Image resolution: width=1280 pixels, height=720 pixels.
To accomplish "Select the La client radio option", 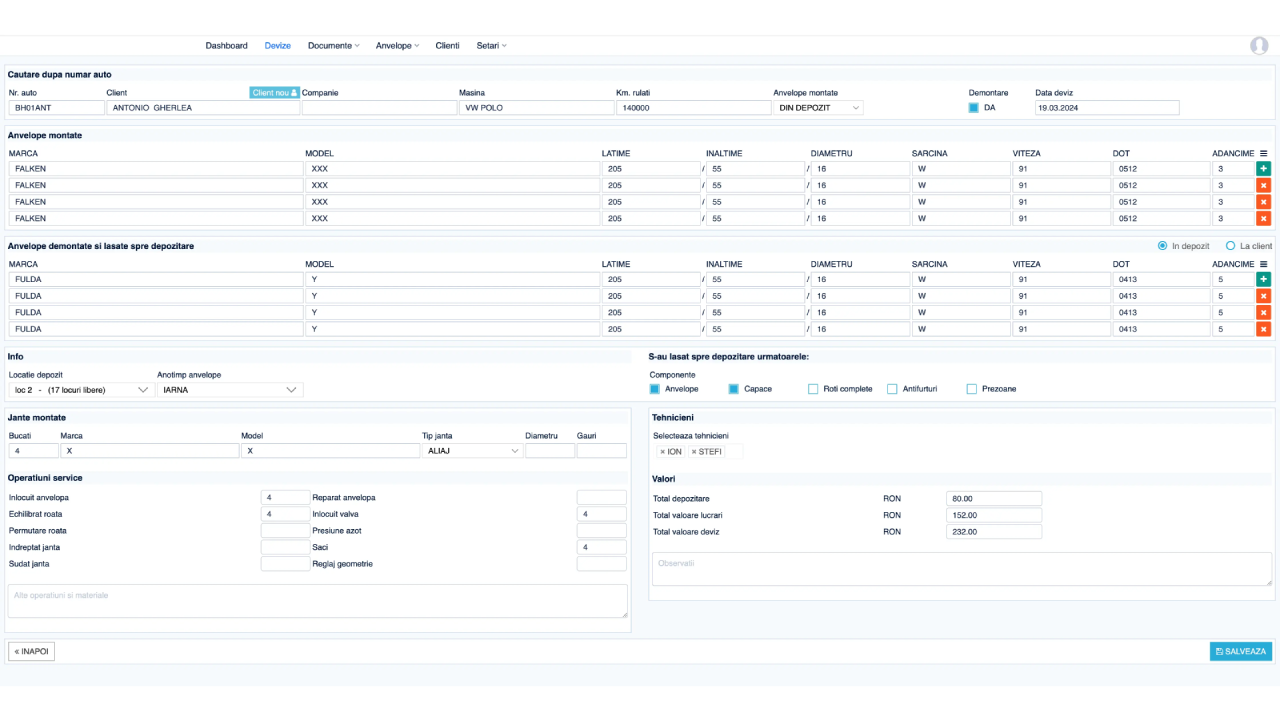I will pyautogui.click(x=1230, y=246).
